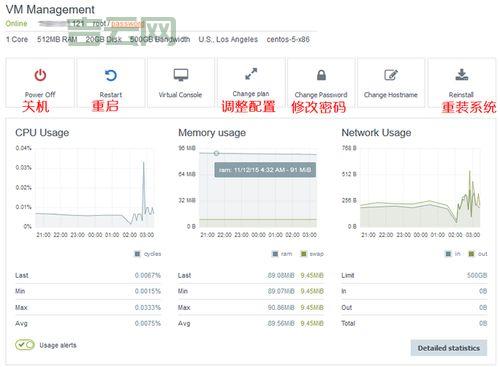Click the Reinstall label
500x367 pixels.
coord(461,95)
